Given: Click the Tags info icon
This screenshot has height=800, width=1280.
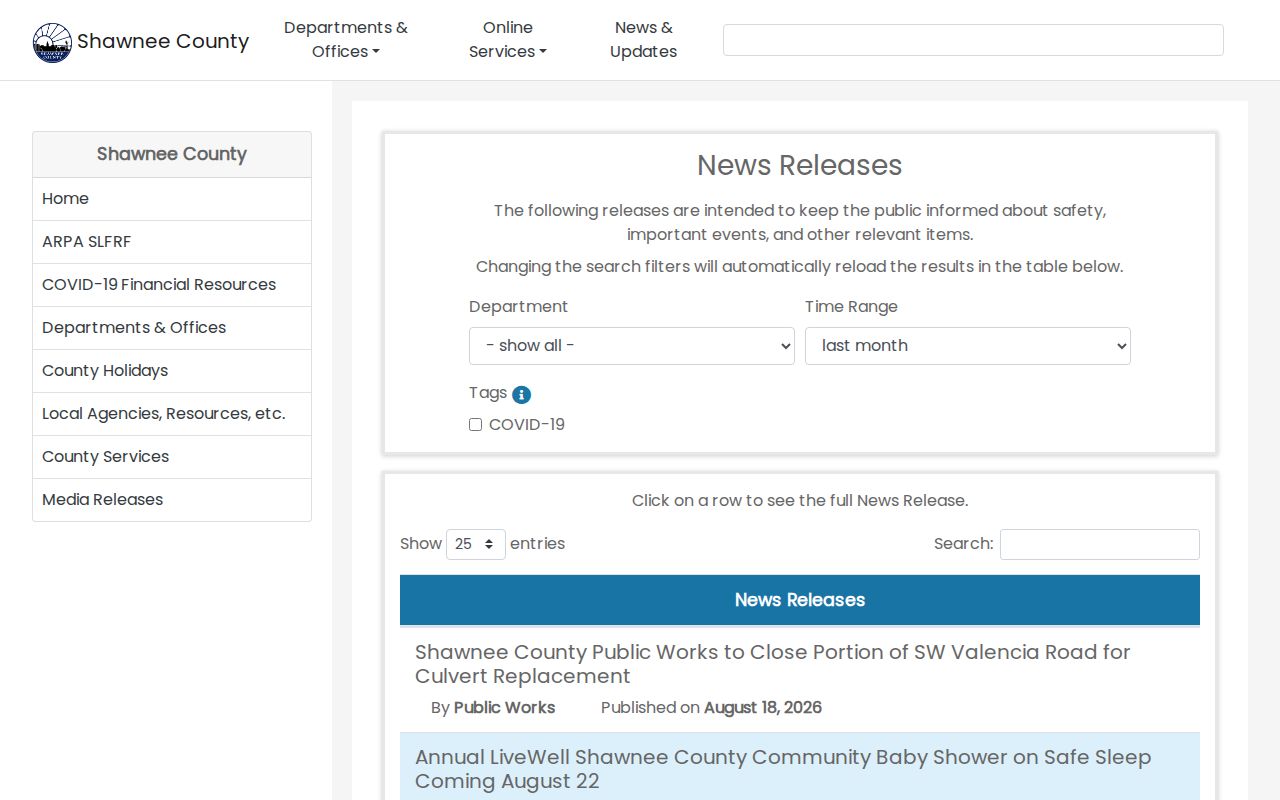Looking at the screenshot, I should (521, 394).
